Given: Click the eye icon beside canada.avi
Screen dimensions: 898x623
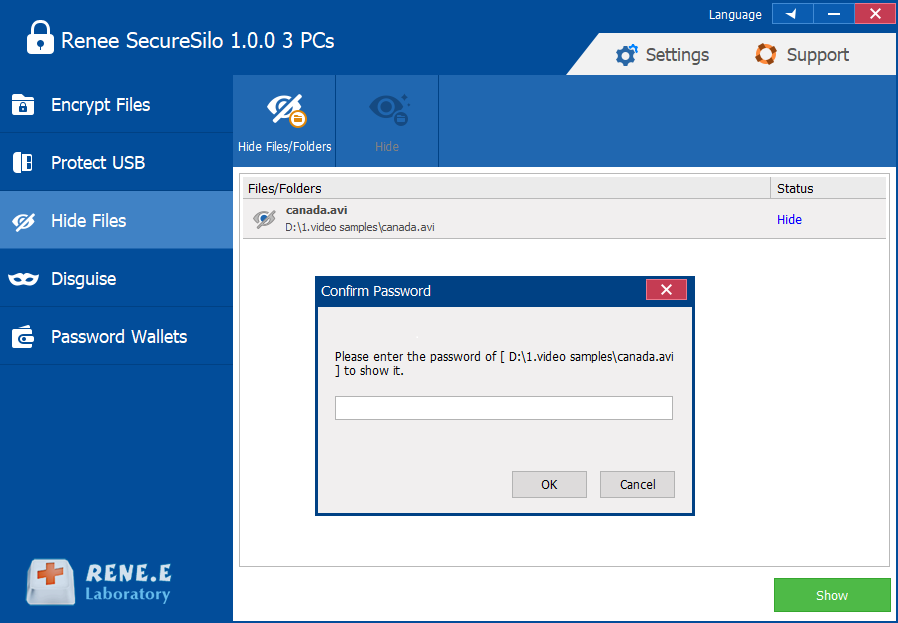Looking at the screenshot, I should click(x=264, y=219).
